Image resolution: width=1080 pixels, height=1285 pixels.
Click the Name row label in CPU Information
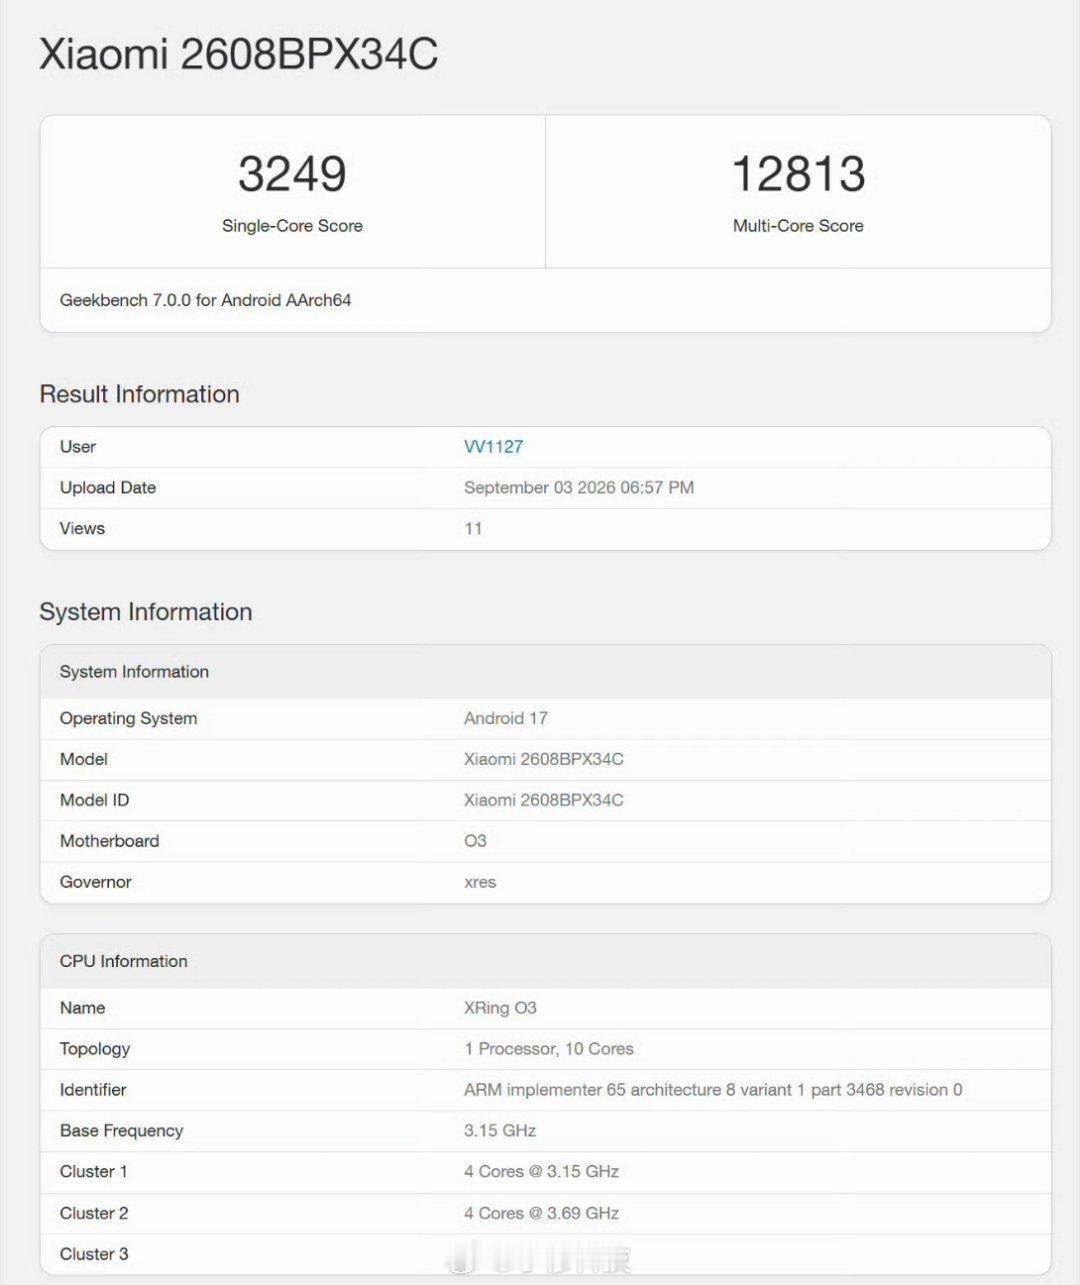click(x=82, y=1008)
